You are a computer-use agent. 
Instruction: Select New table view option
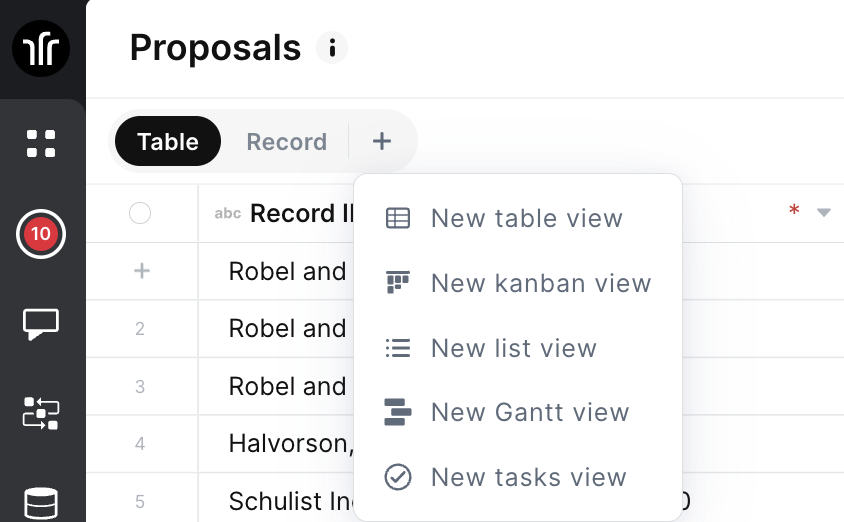(x=526, y=218)
